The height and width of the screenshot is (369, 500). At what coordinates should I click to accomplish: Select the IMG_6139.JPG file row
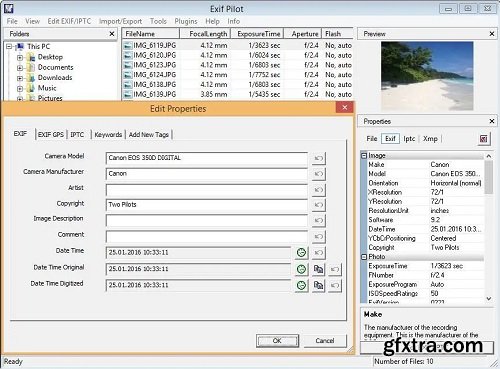pos(237,94)
